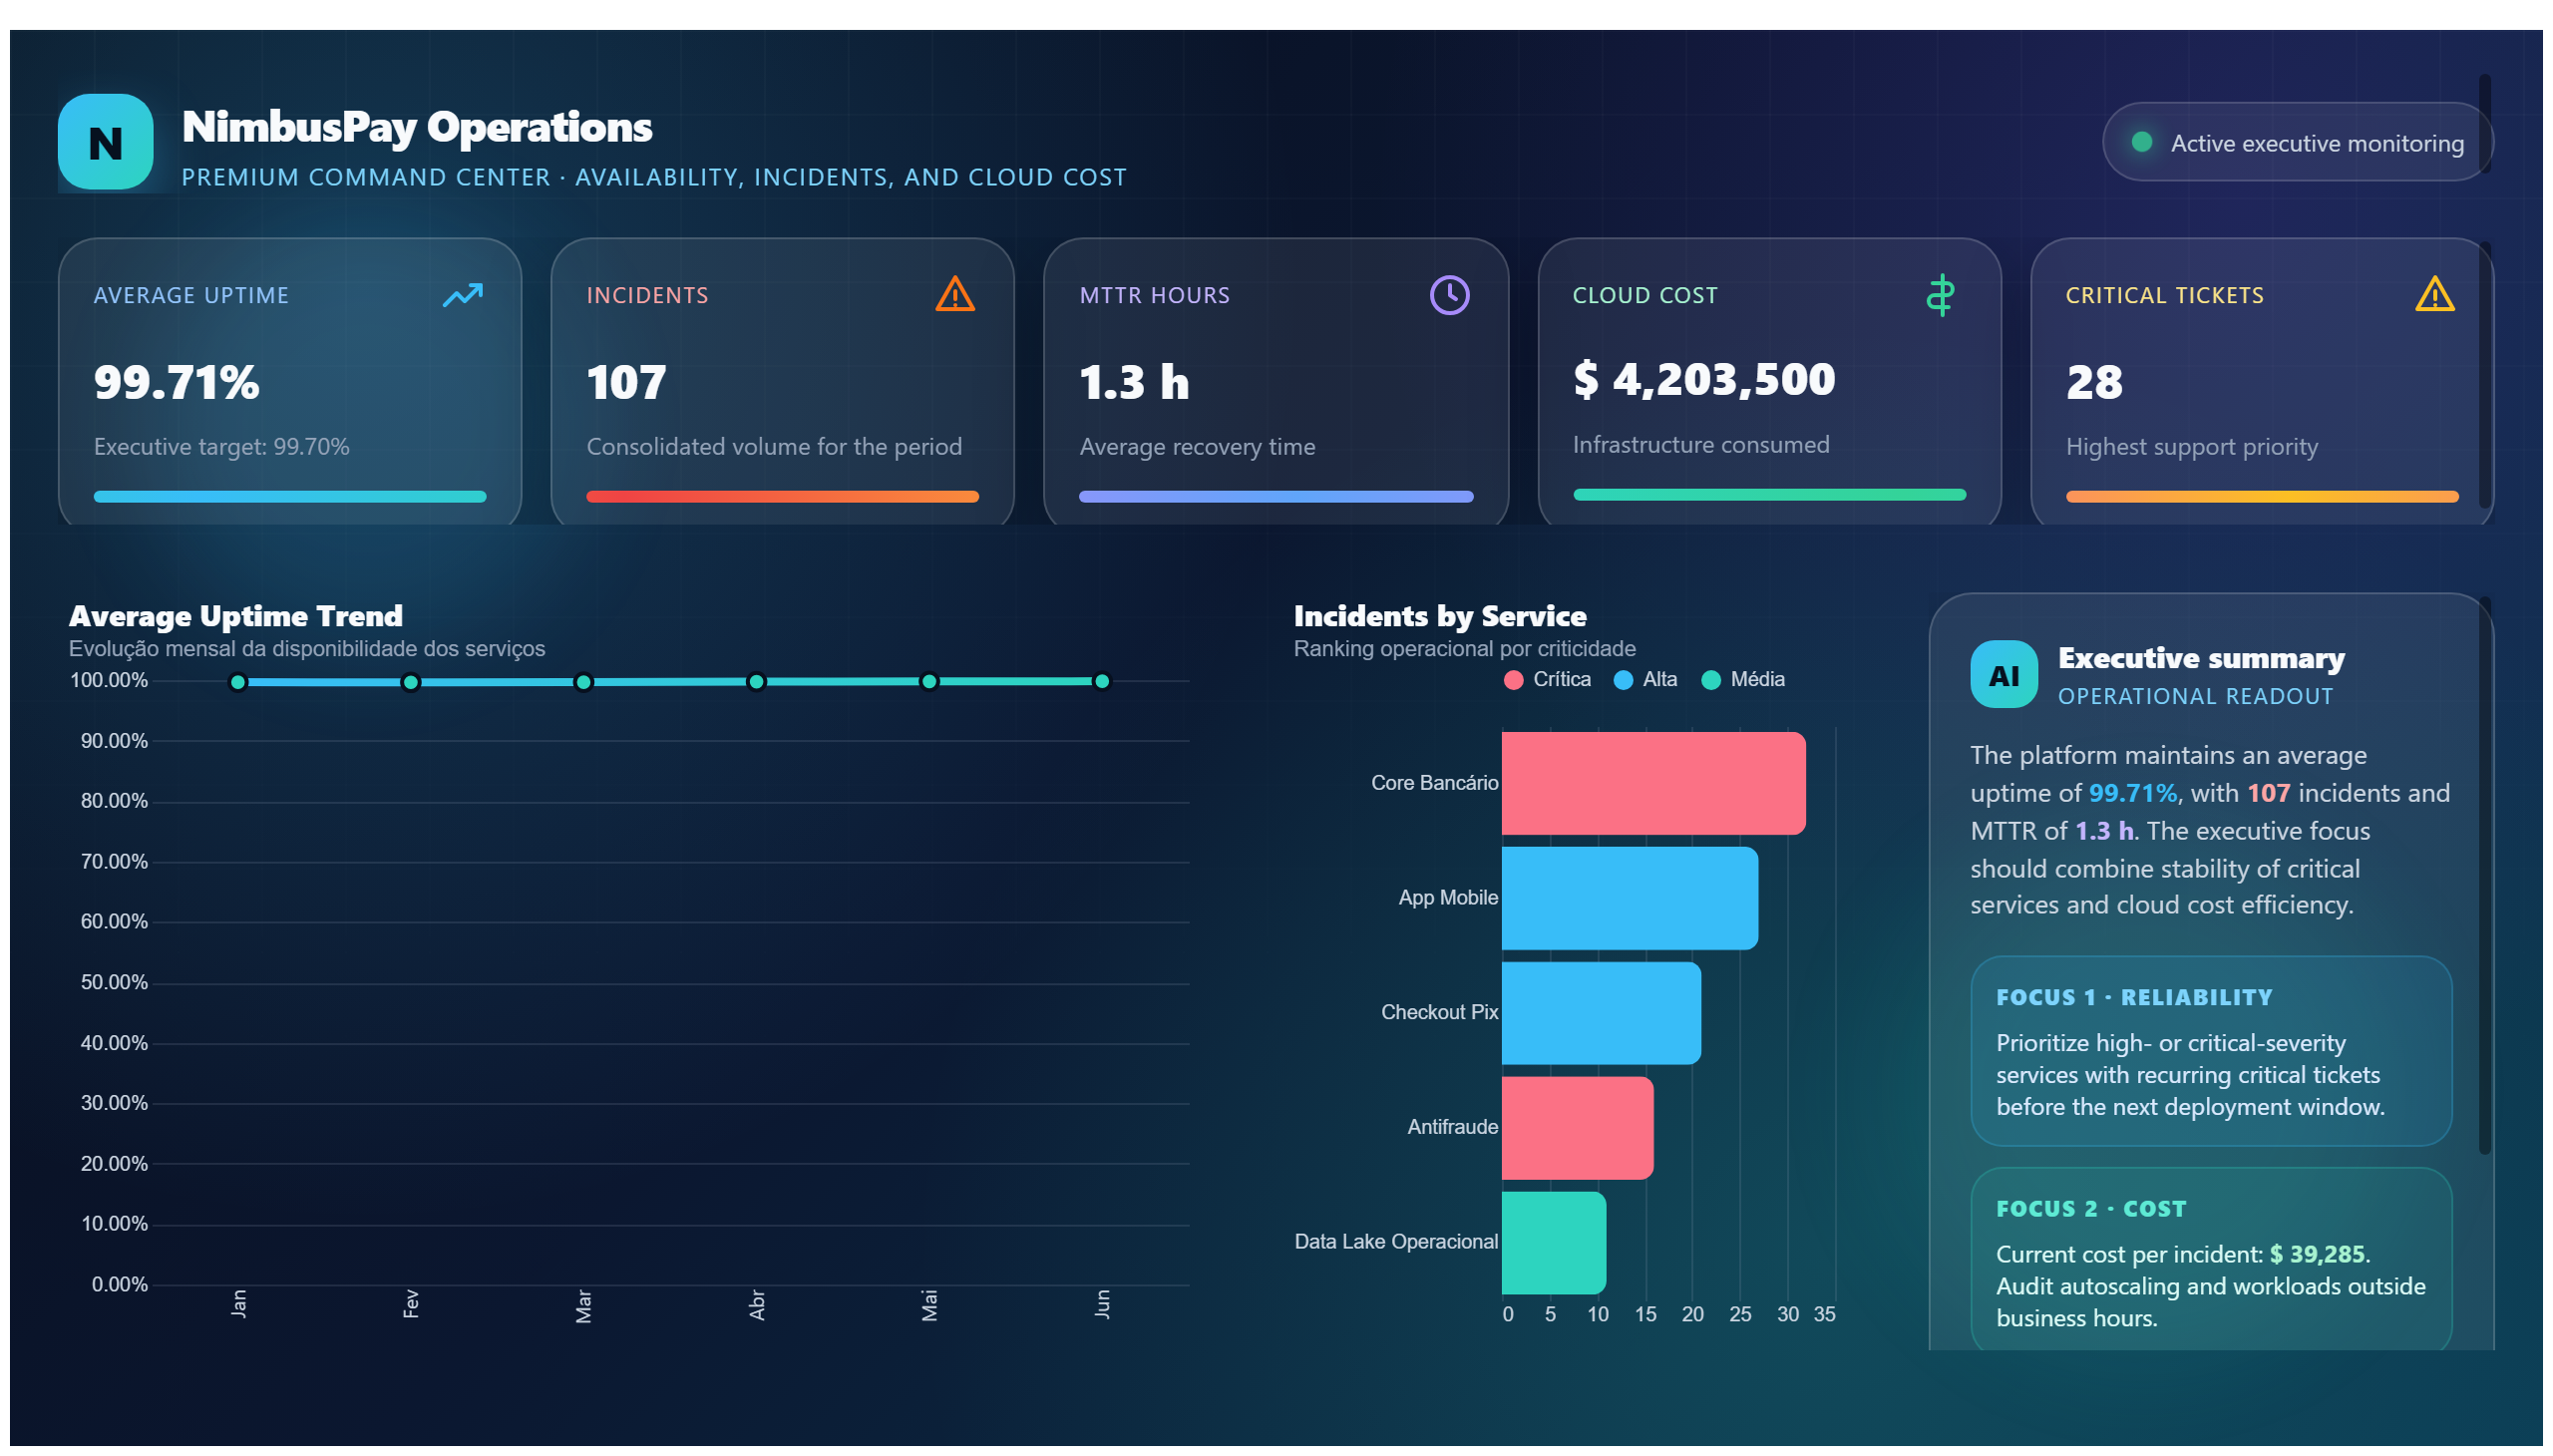
Task: Click the Checkout Pix bar
Action: 1601,1013
